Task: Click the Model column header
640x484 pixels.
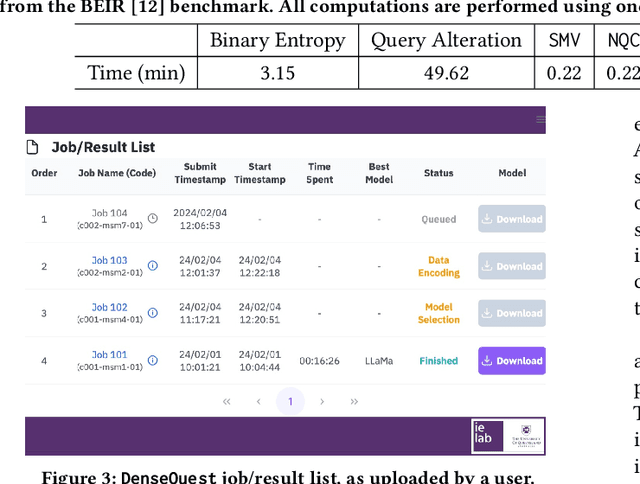Action: click(512, 173)
